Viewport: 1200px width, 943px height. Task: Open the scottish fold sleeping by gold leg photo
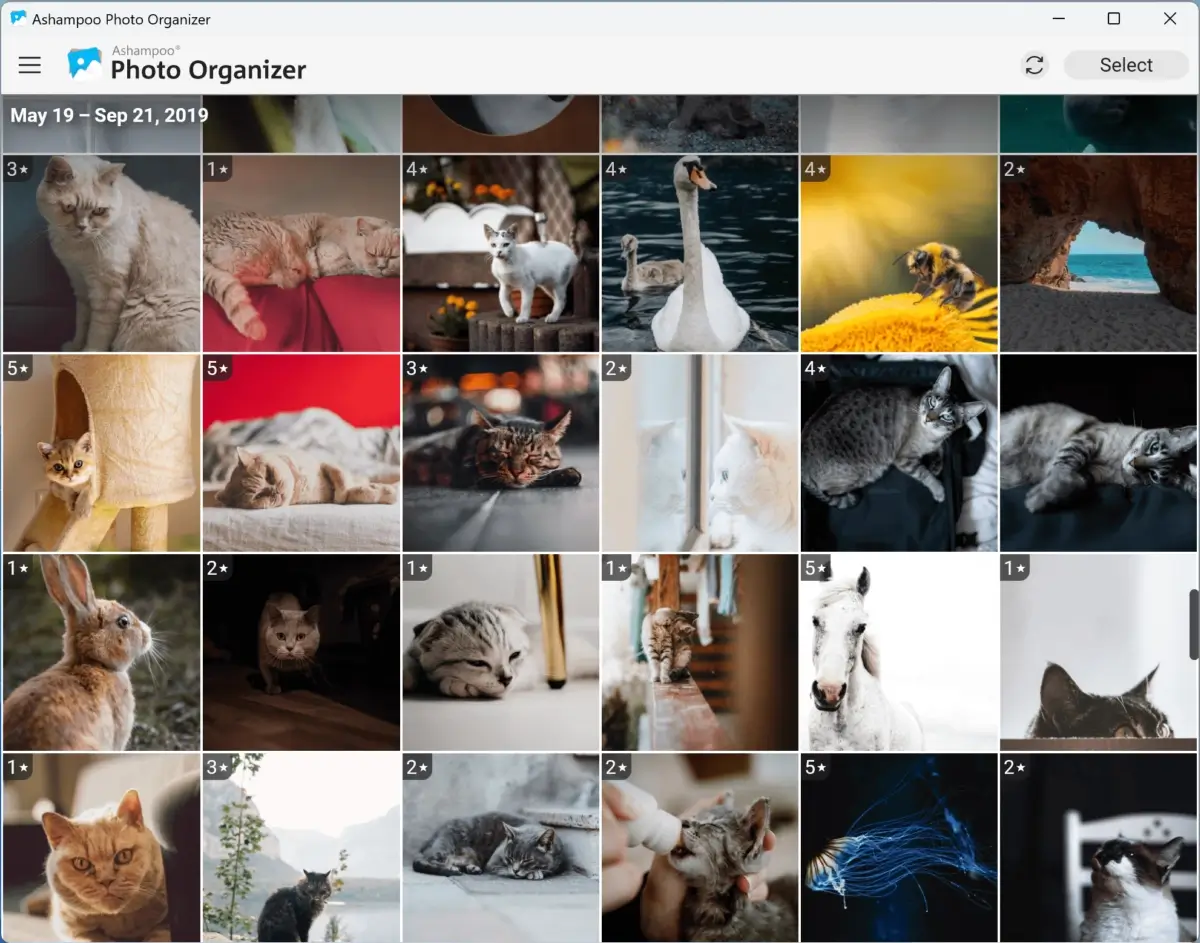(500, 652)
